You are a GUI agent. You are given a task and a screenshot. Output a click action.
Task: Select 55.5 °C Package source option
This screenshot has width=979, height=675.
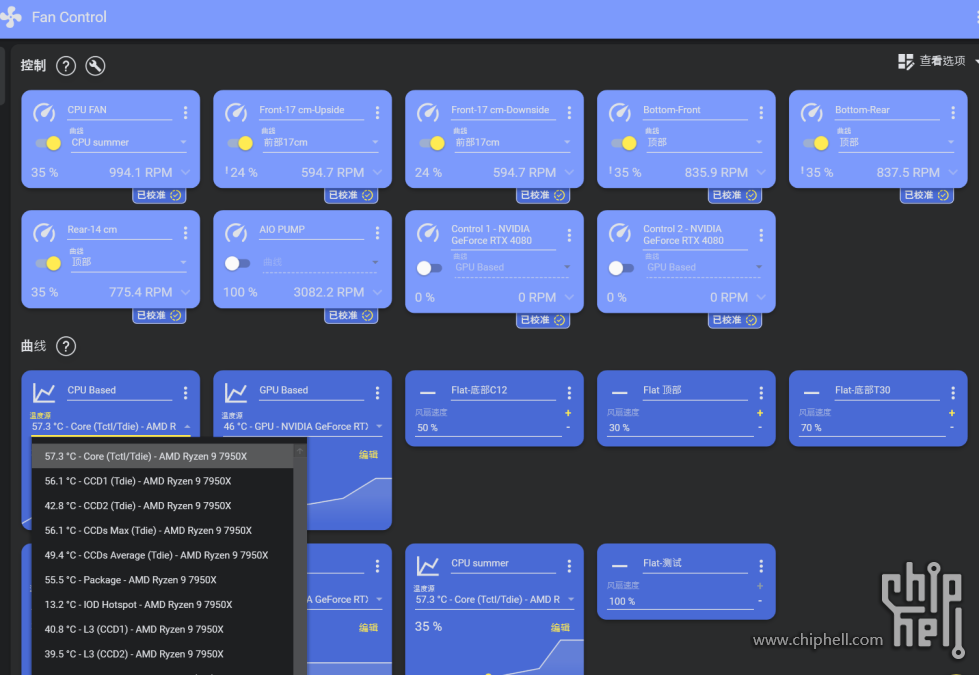click(162, 580)
